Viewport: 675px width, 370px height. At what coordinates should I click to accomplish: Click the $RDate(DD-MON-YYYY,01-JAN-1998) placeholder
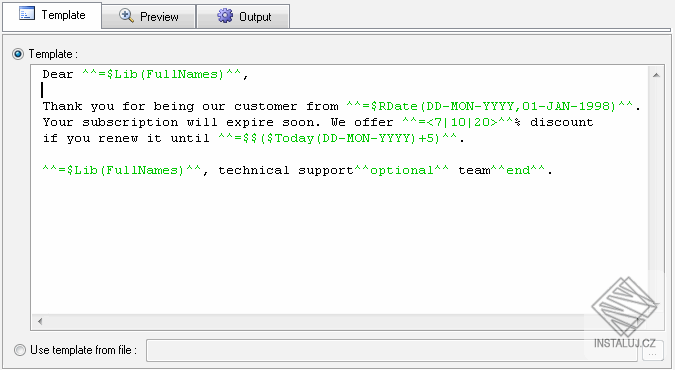[489, 106]
